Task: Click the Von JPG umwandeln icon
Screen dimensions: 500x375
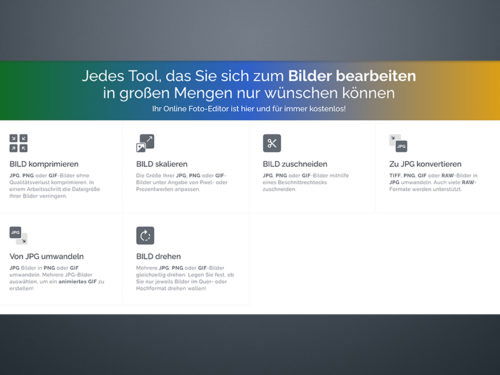Action: 18,235
